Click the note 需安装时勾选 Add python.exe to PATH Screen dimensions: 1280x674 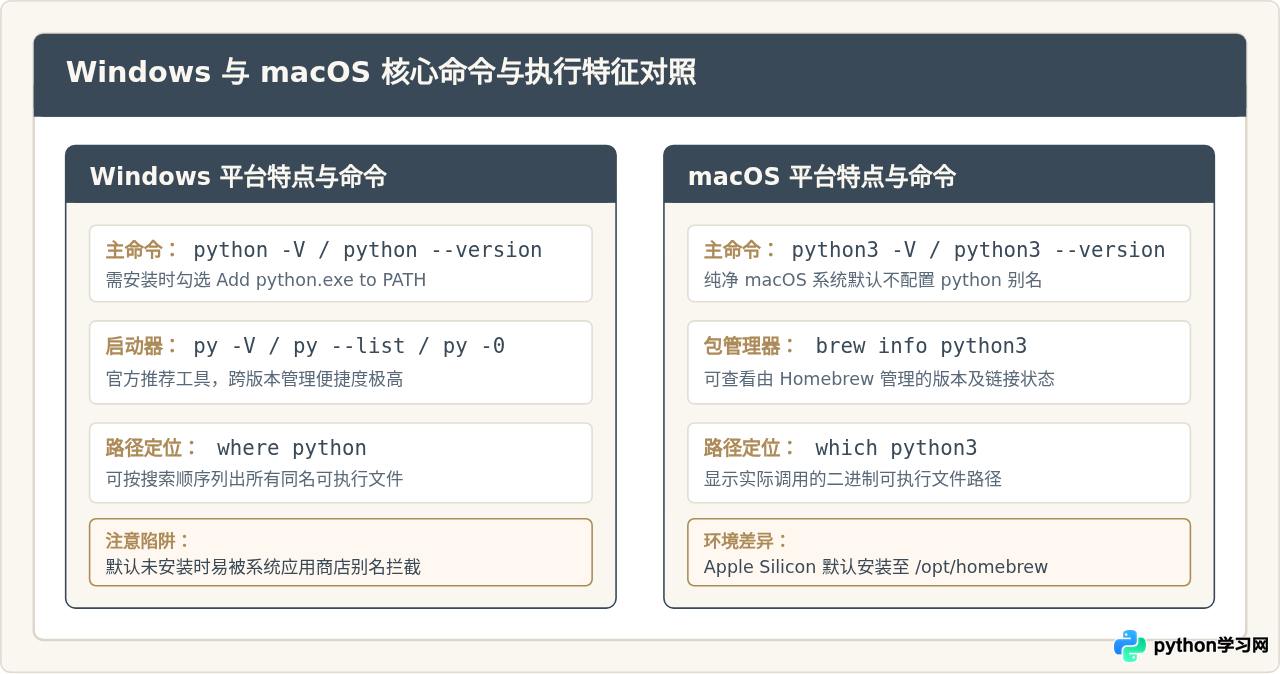click(266, 280)
